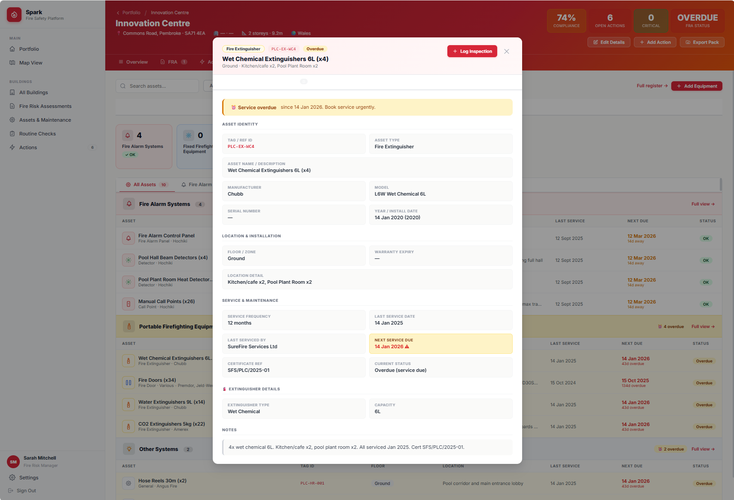Open the Fire Alarm Control Panel row
The height and width of the screenshot is (500, 734).
pyautogui.click(x=419, y=238)
